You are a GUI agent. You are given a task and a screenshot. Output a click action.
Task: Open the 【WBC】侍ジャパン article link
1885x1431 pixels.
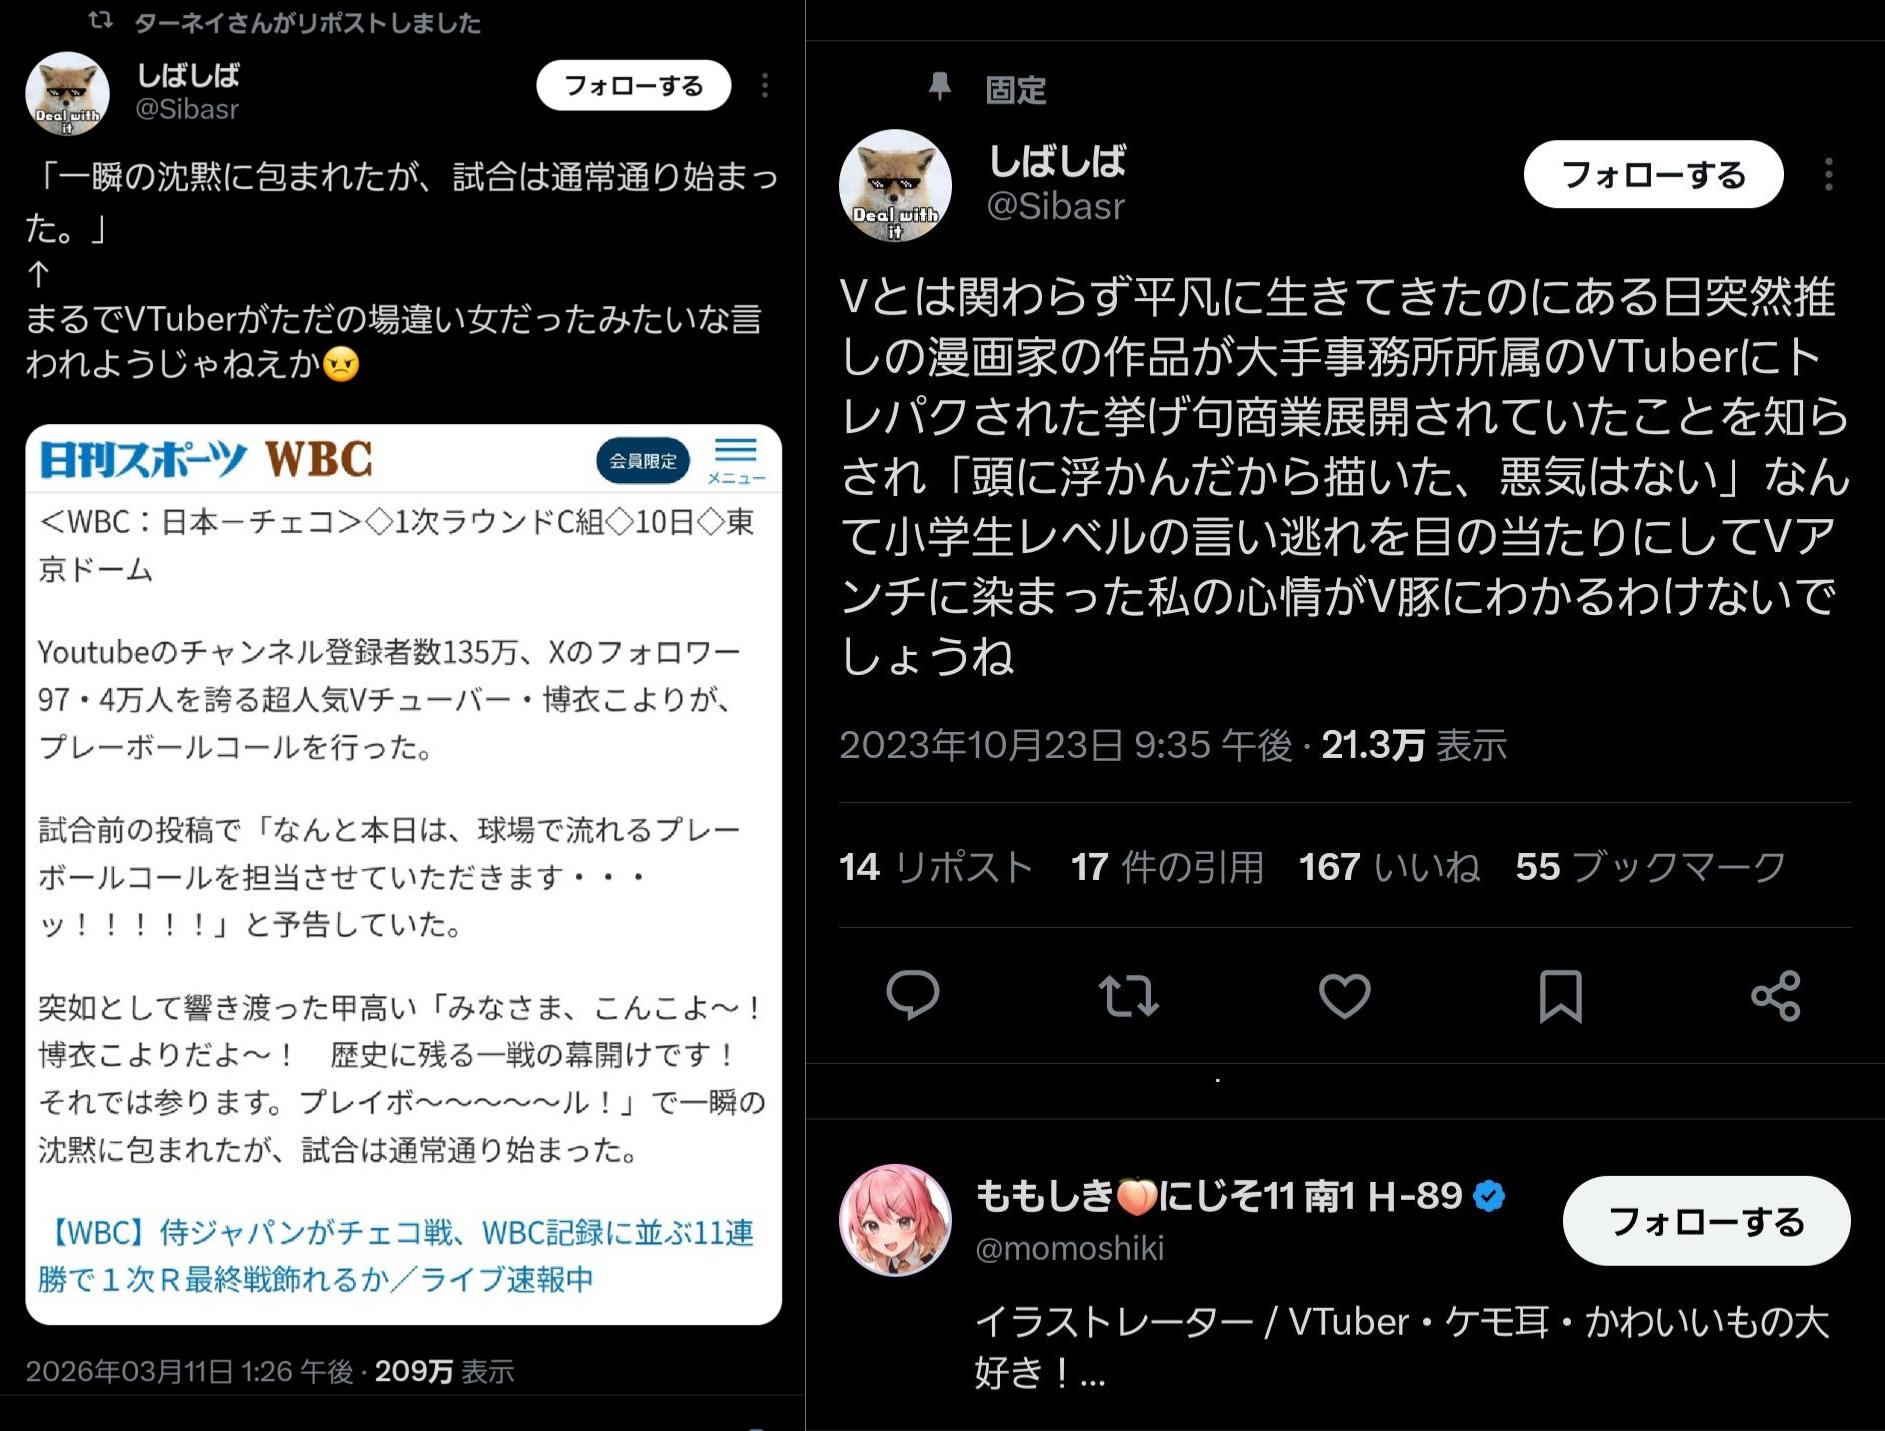[x=396, y=1255]
